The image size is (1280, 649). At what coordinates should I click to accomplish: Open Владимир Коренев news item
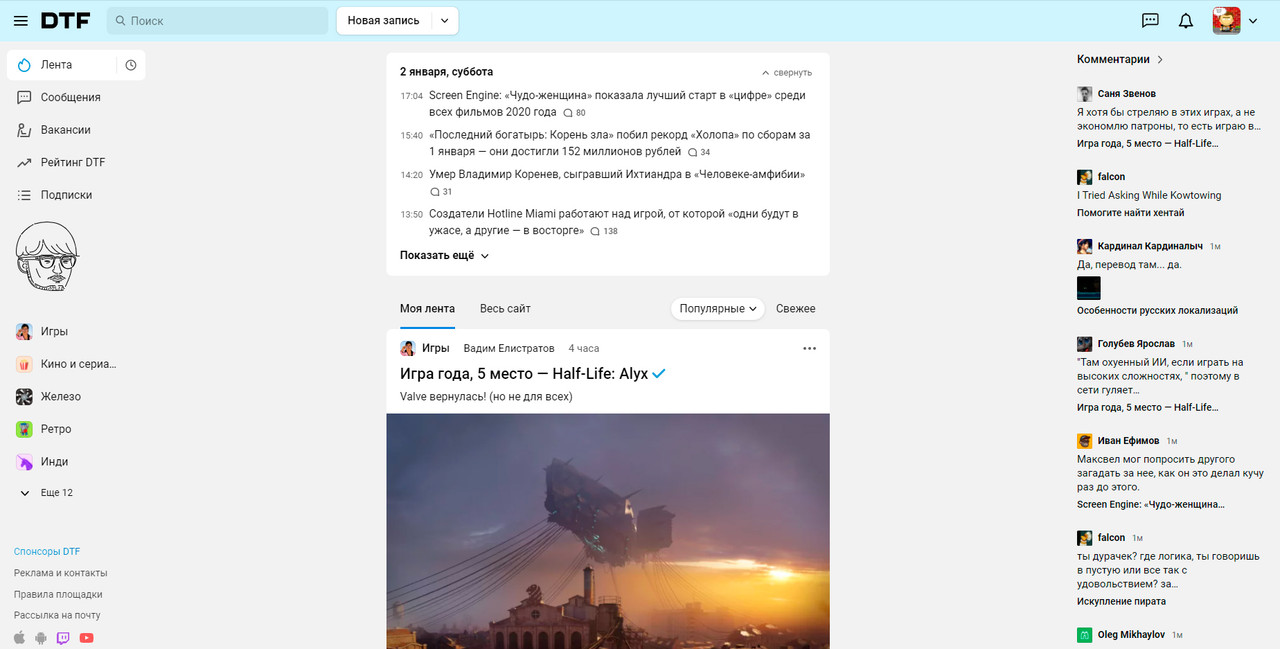pos(617,174)
